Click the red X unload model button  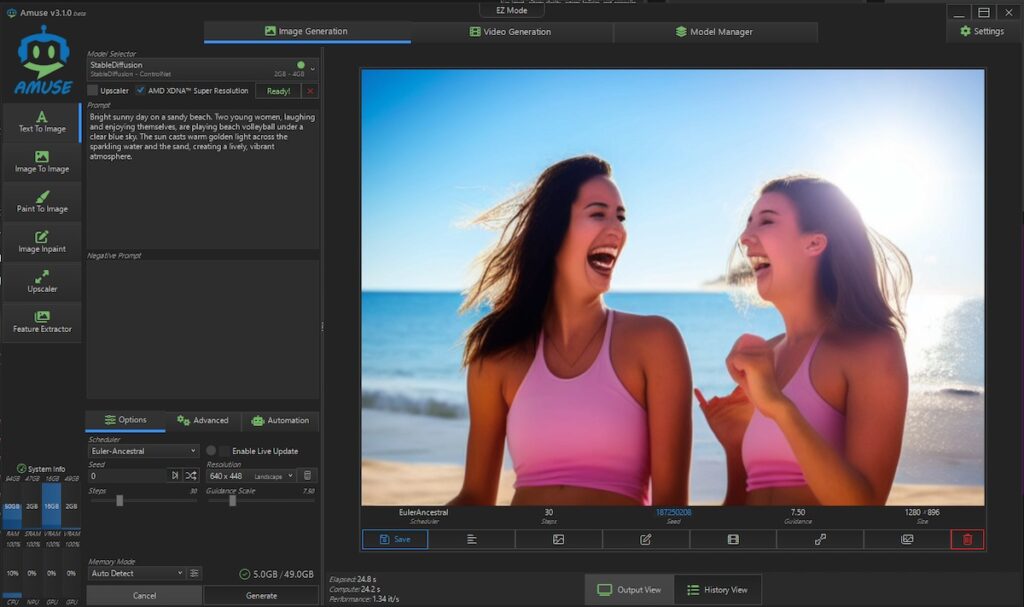tap(310, 91)
